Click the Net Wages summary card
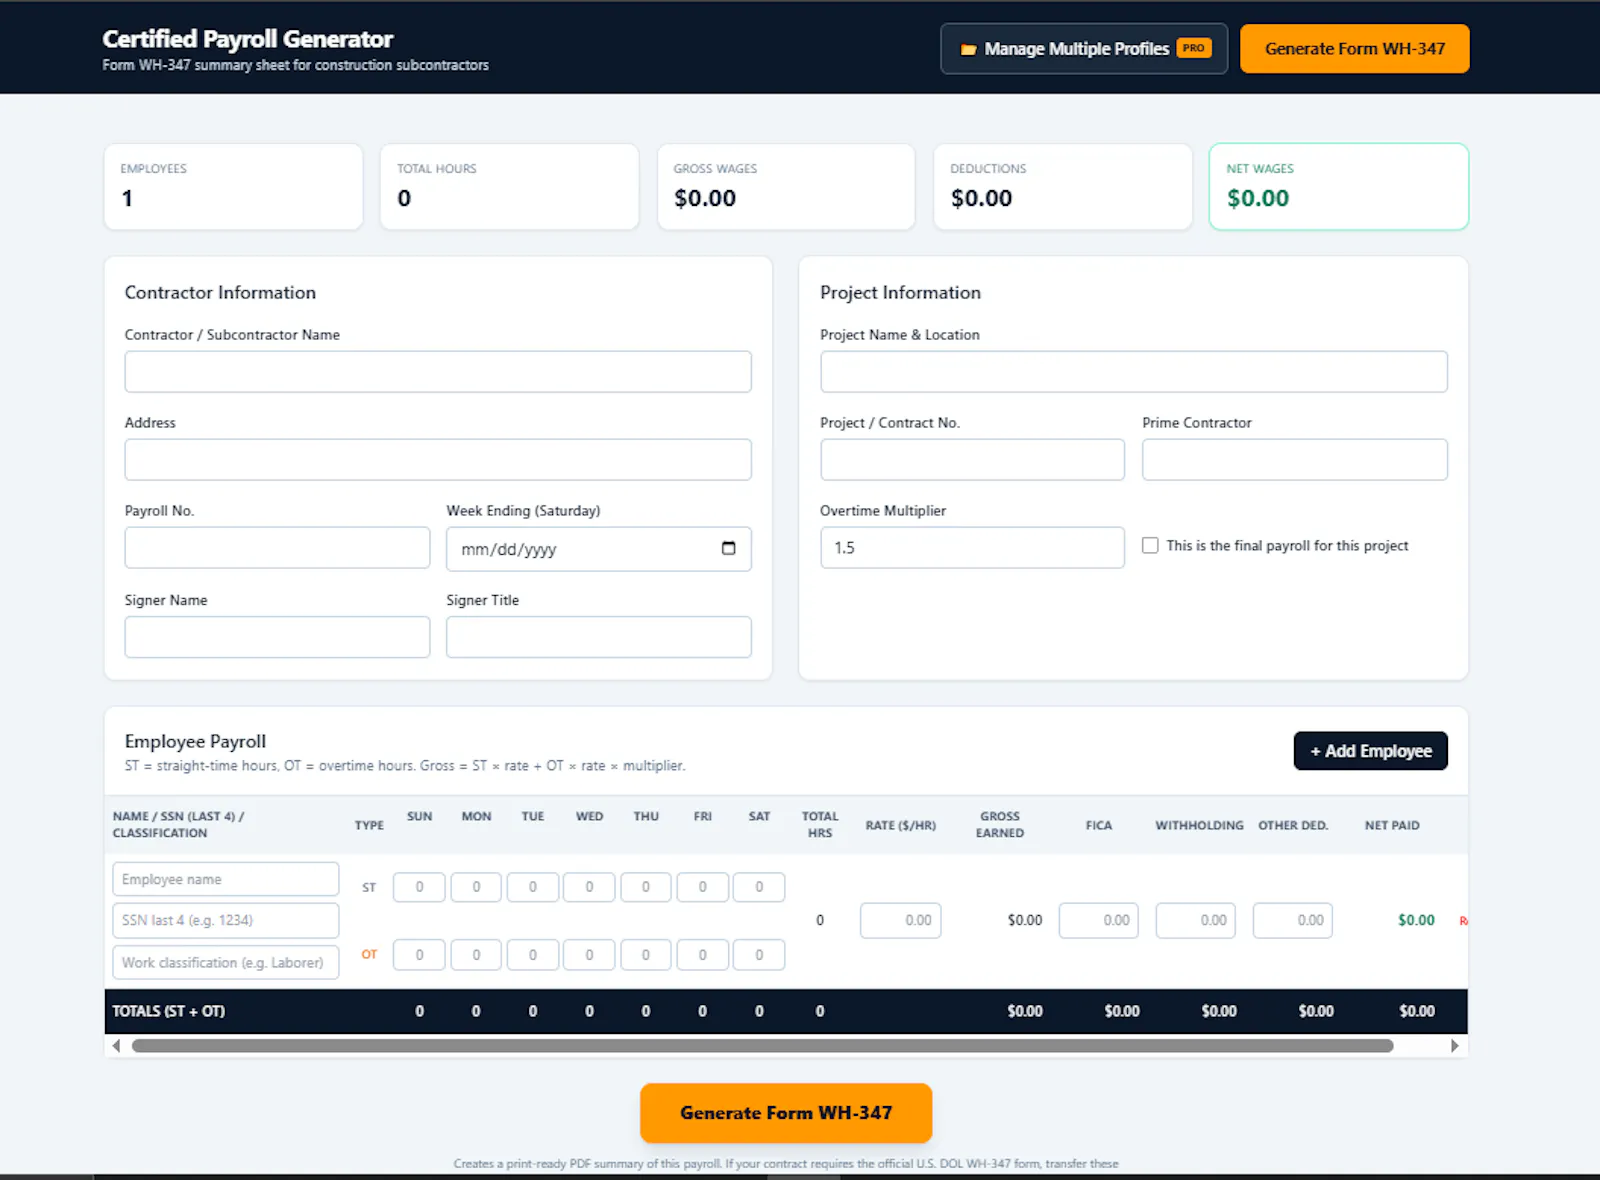The image size is (1600, 1180). pyautogui.click(x=1339, y=187)
